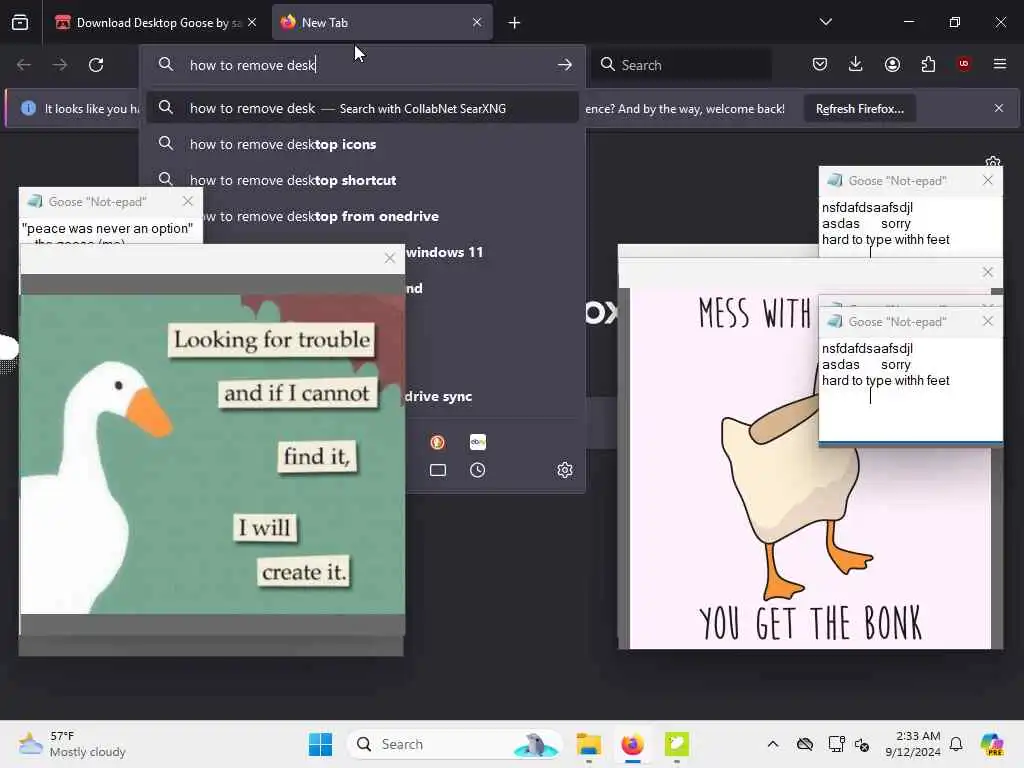Click Firefox icon in taskbar
This screenshot has height=768, width=1024.
pos(632,744)
